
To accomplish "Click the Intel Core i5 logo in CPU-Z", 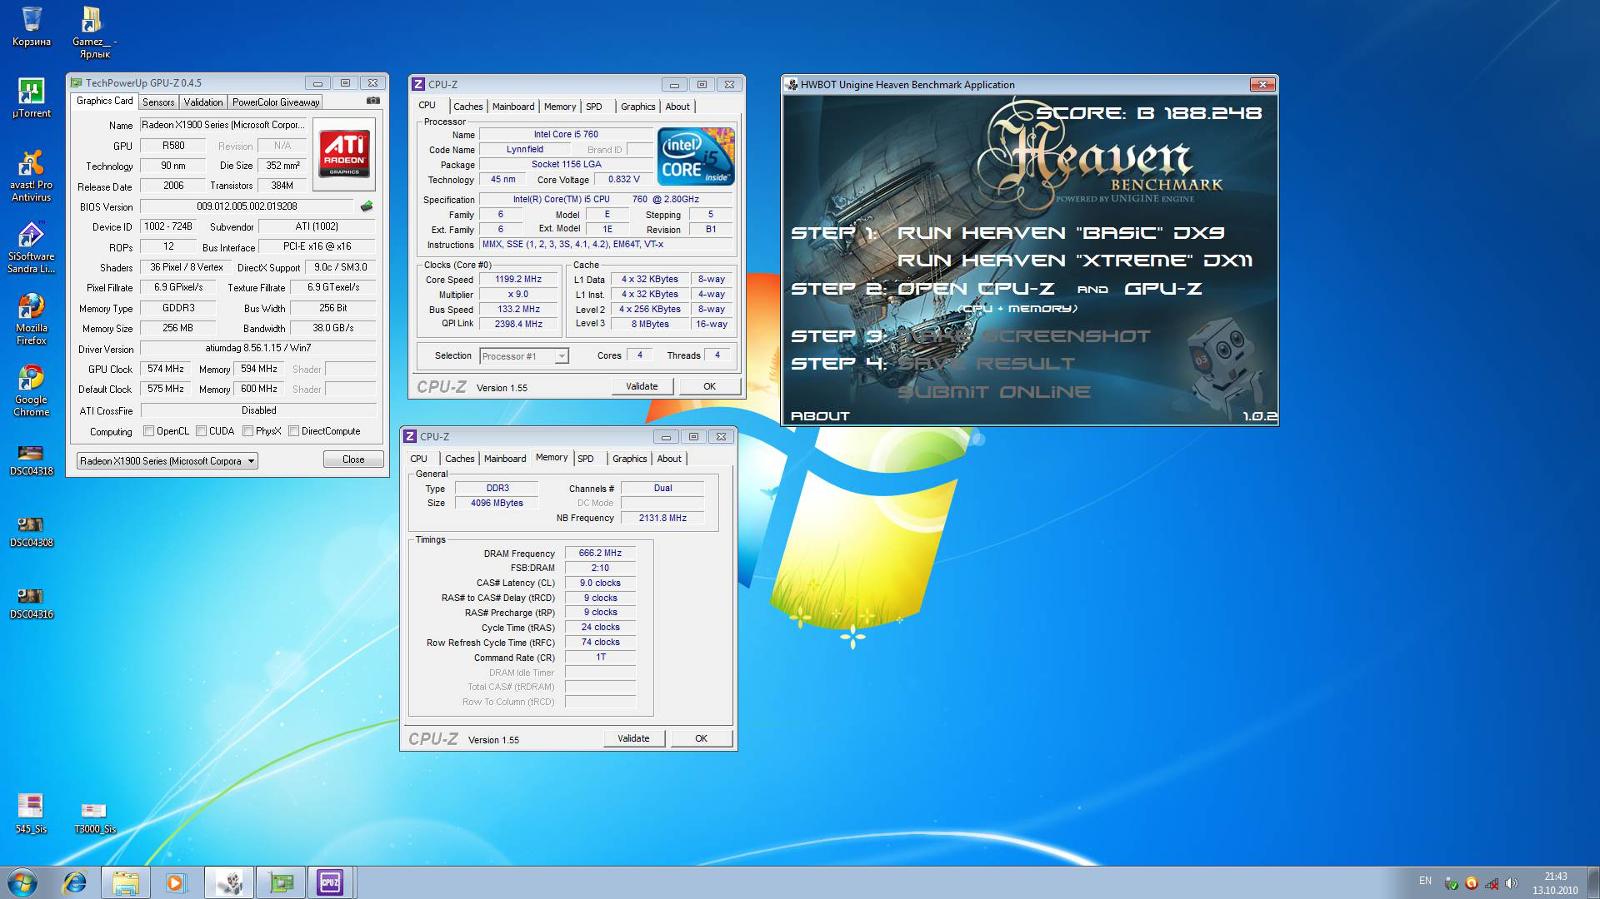I will [x=696, y=156].
